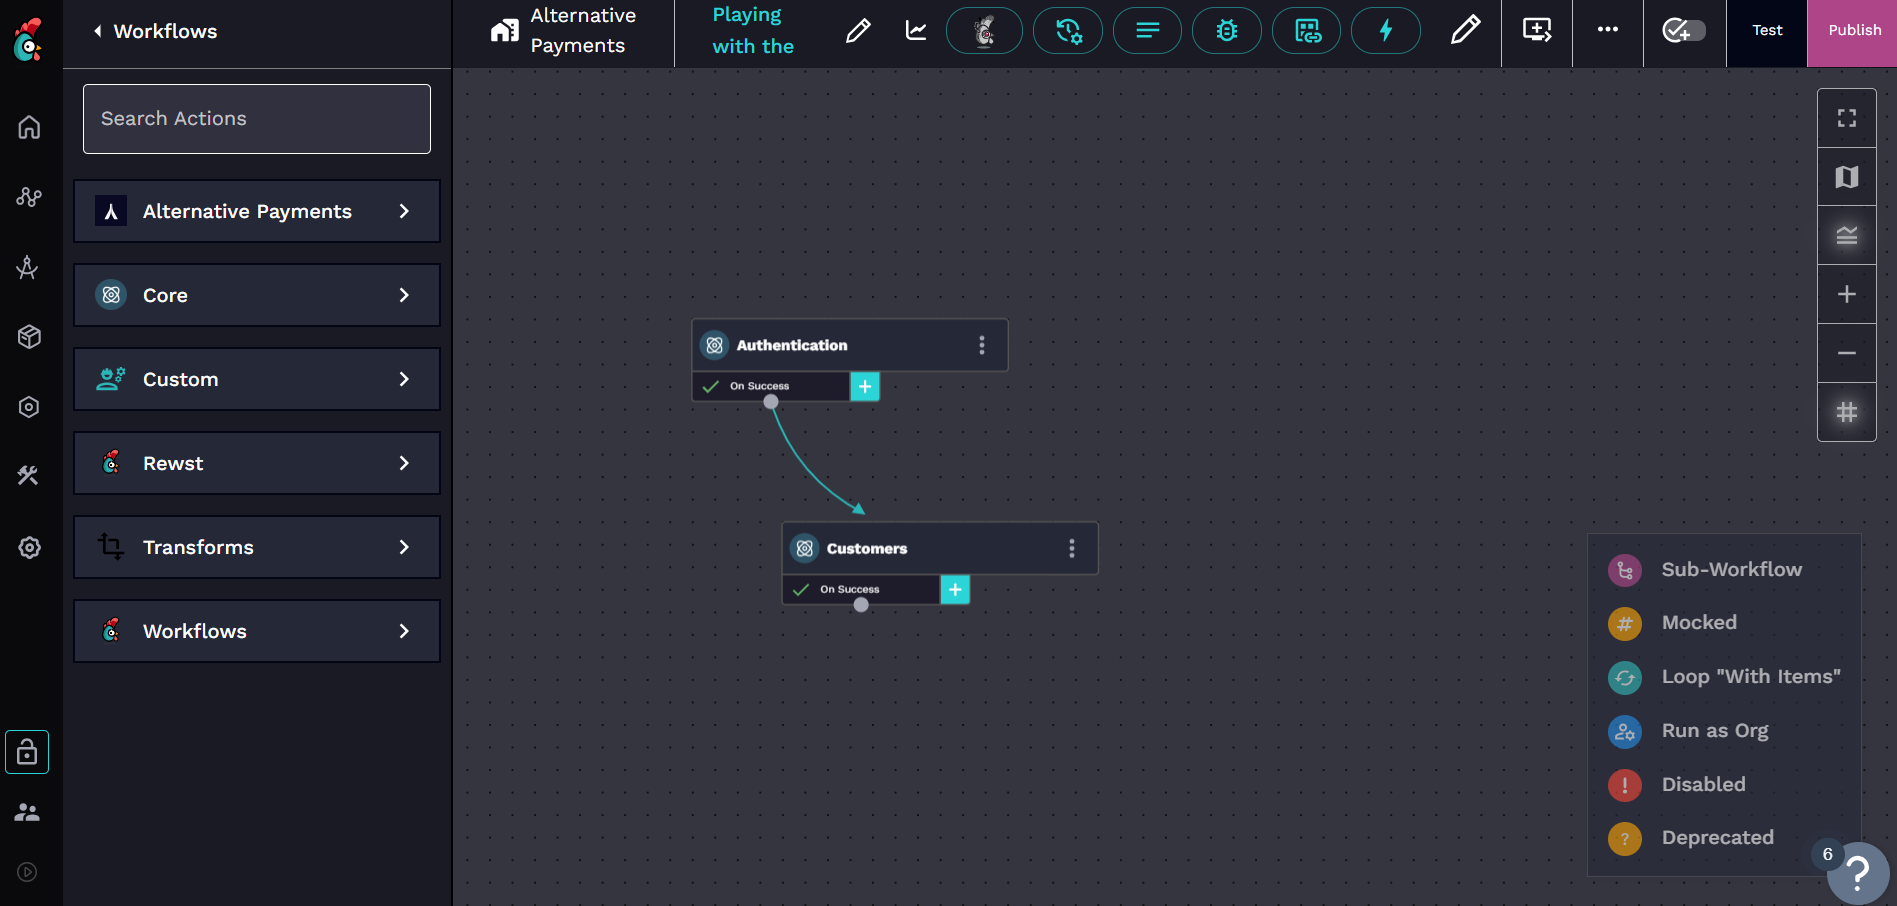Open the Authentication node options menu
This screenshot has height=906, width=1897.
pos(981,345)
